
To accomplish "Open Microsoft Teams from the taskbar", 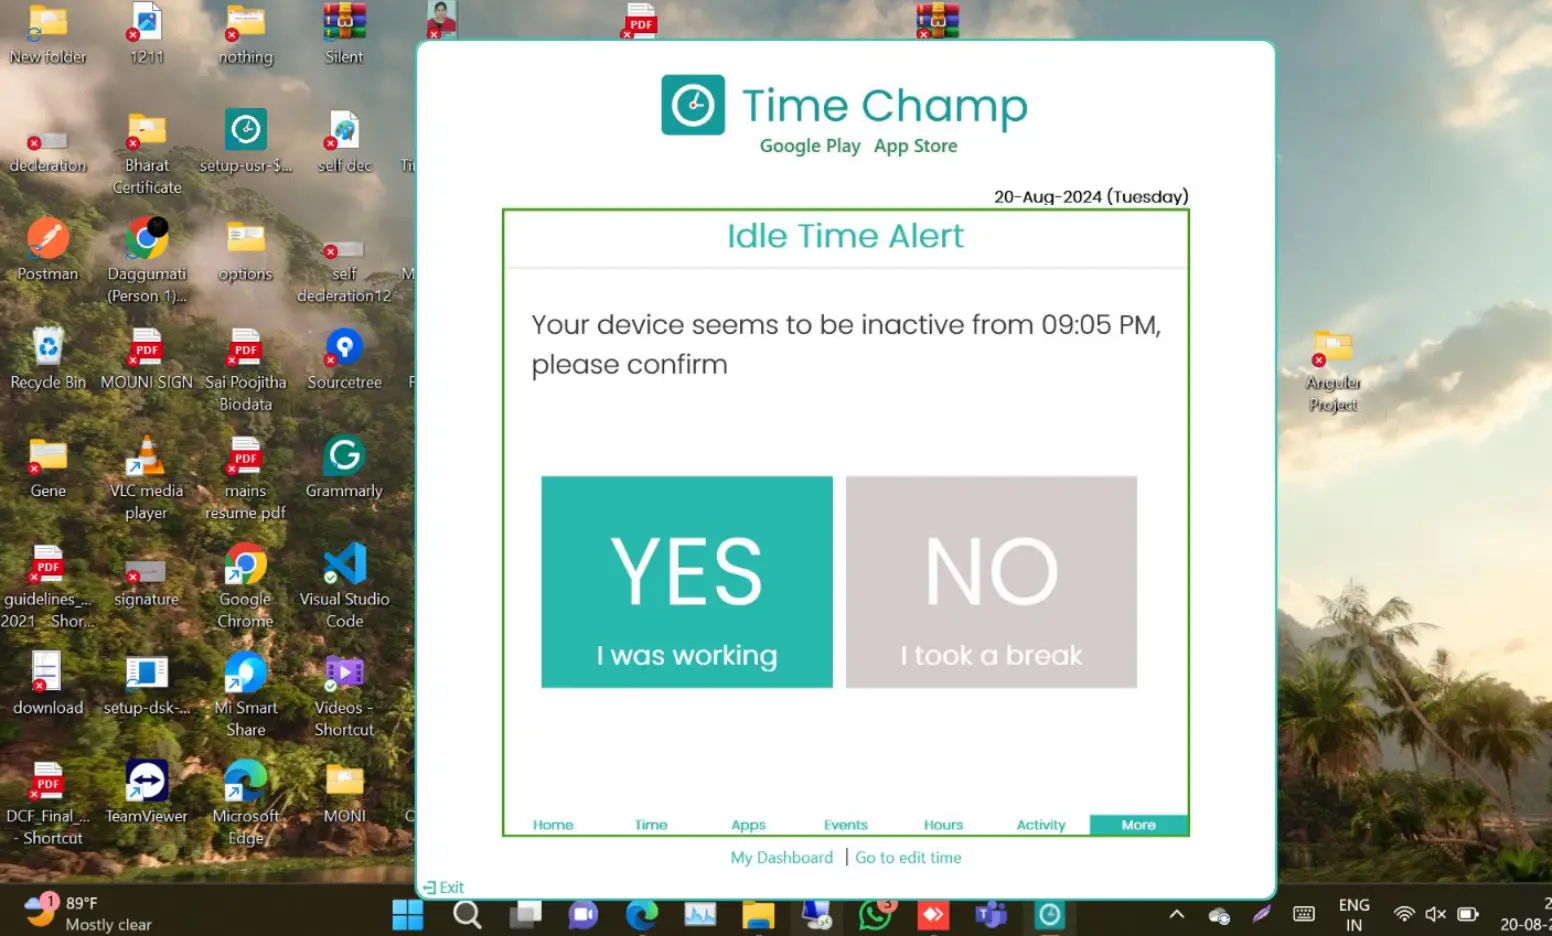I will (x=991, y=913).
